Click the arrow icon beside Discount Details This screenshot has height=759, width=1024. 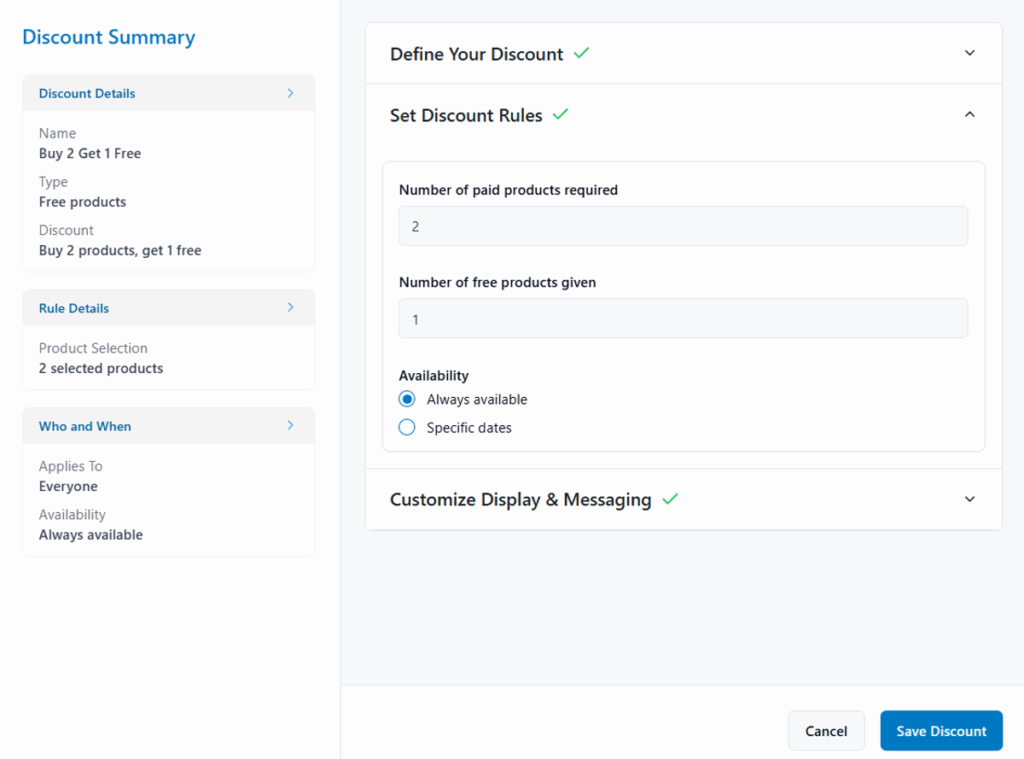click(x=290, y=93)
